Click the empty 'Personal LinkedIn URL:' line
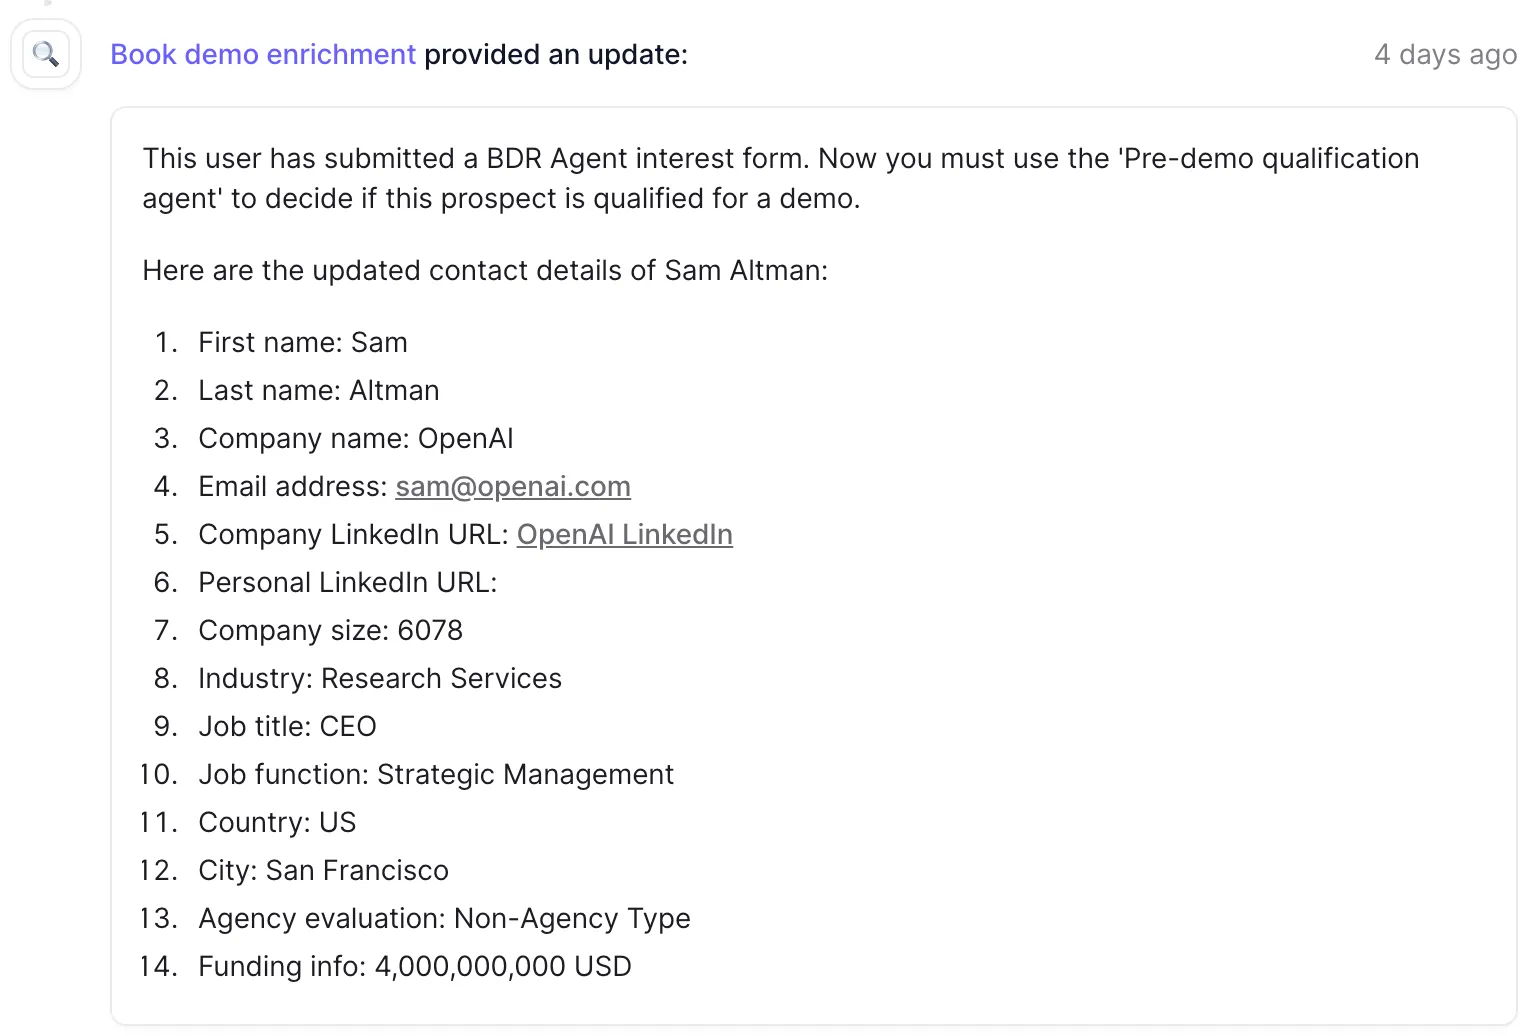This screenshot has height=1036, width=1528. pyautogui.click(x=347, y=583)
